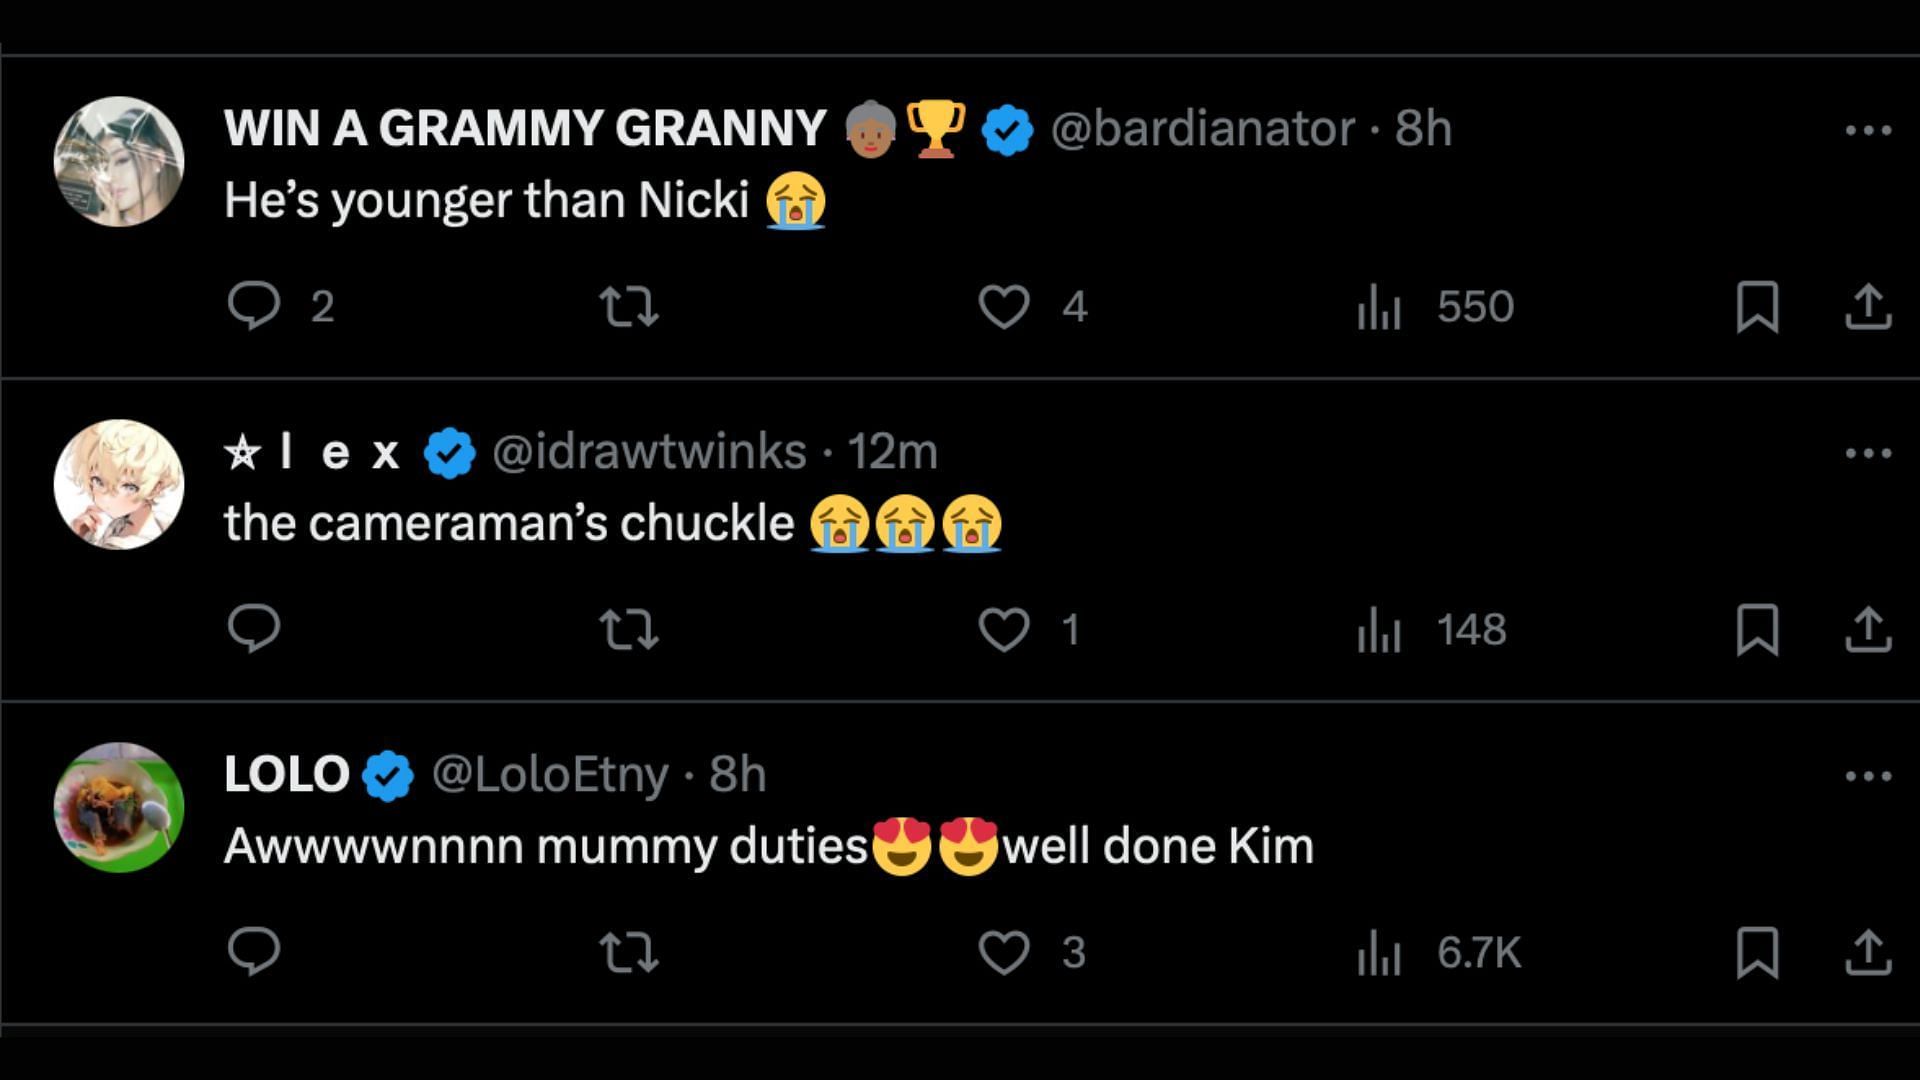Image resolution: width=1920 pixels, height=1080 pixels.
Task: Open more options for LOLO's tweet
Action: tap(1867, 776)
